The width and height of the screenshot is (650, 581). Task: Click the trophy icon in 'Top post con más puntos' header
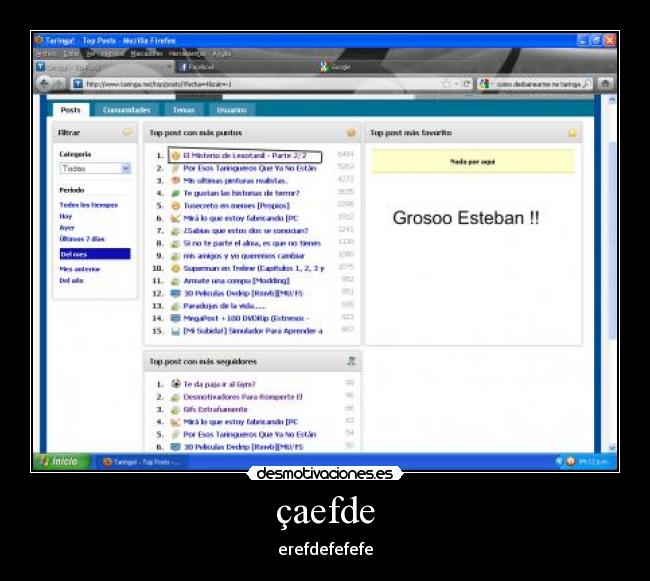(351, 133)
